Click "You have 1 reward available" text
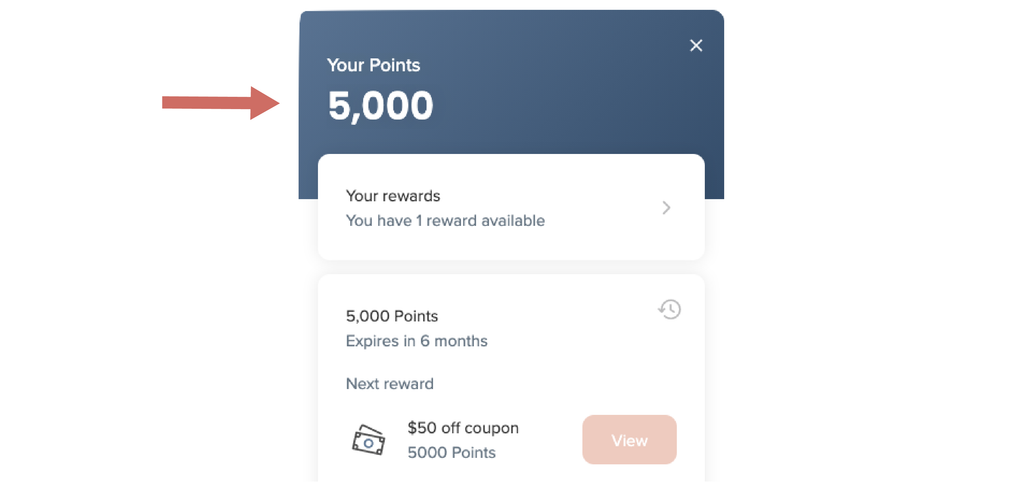 click(x=445, y=221)
